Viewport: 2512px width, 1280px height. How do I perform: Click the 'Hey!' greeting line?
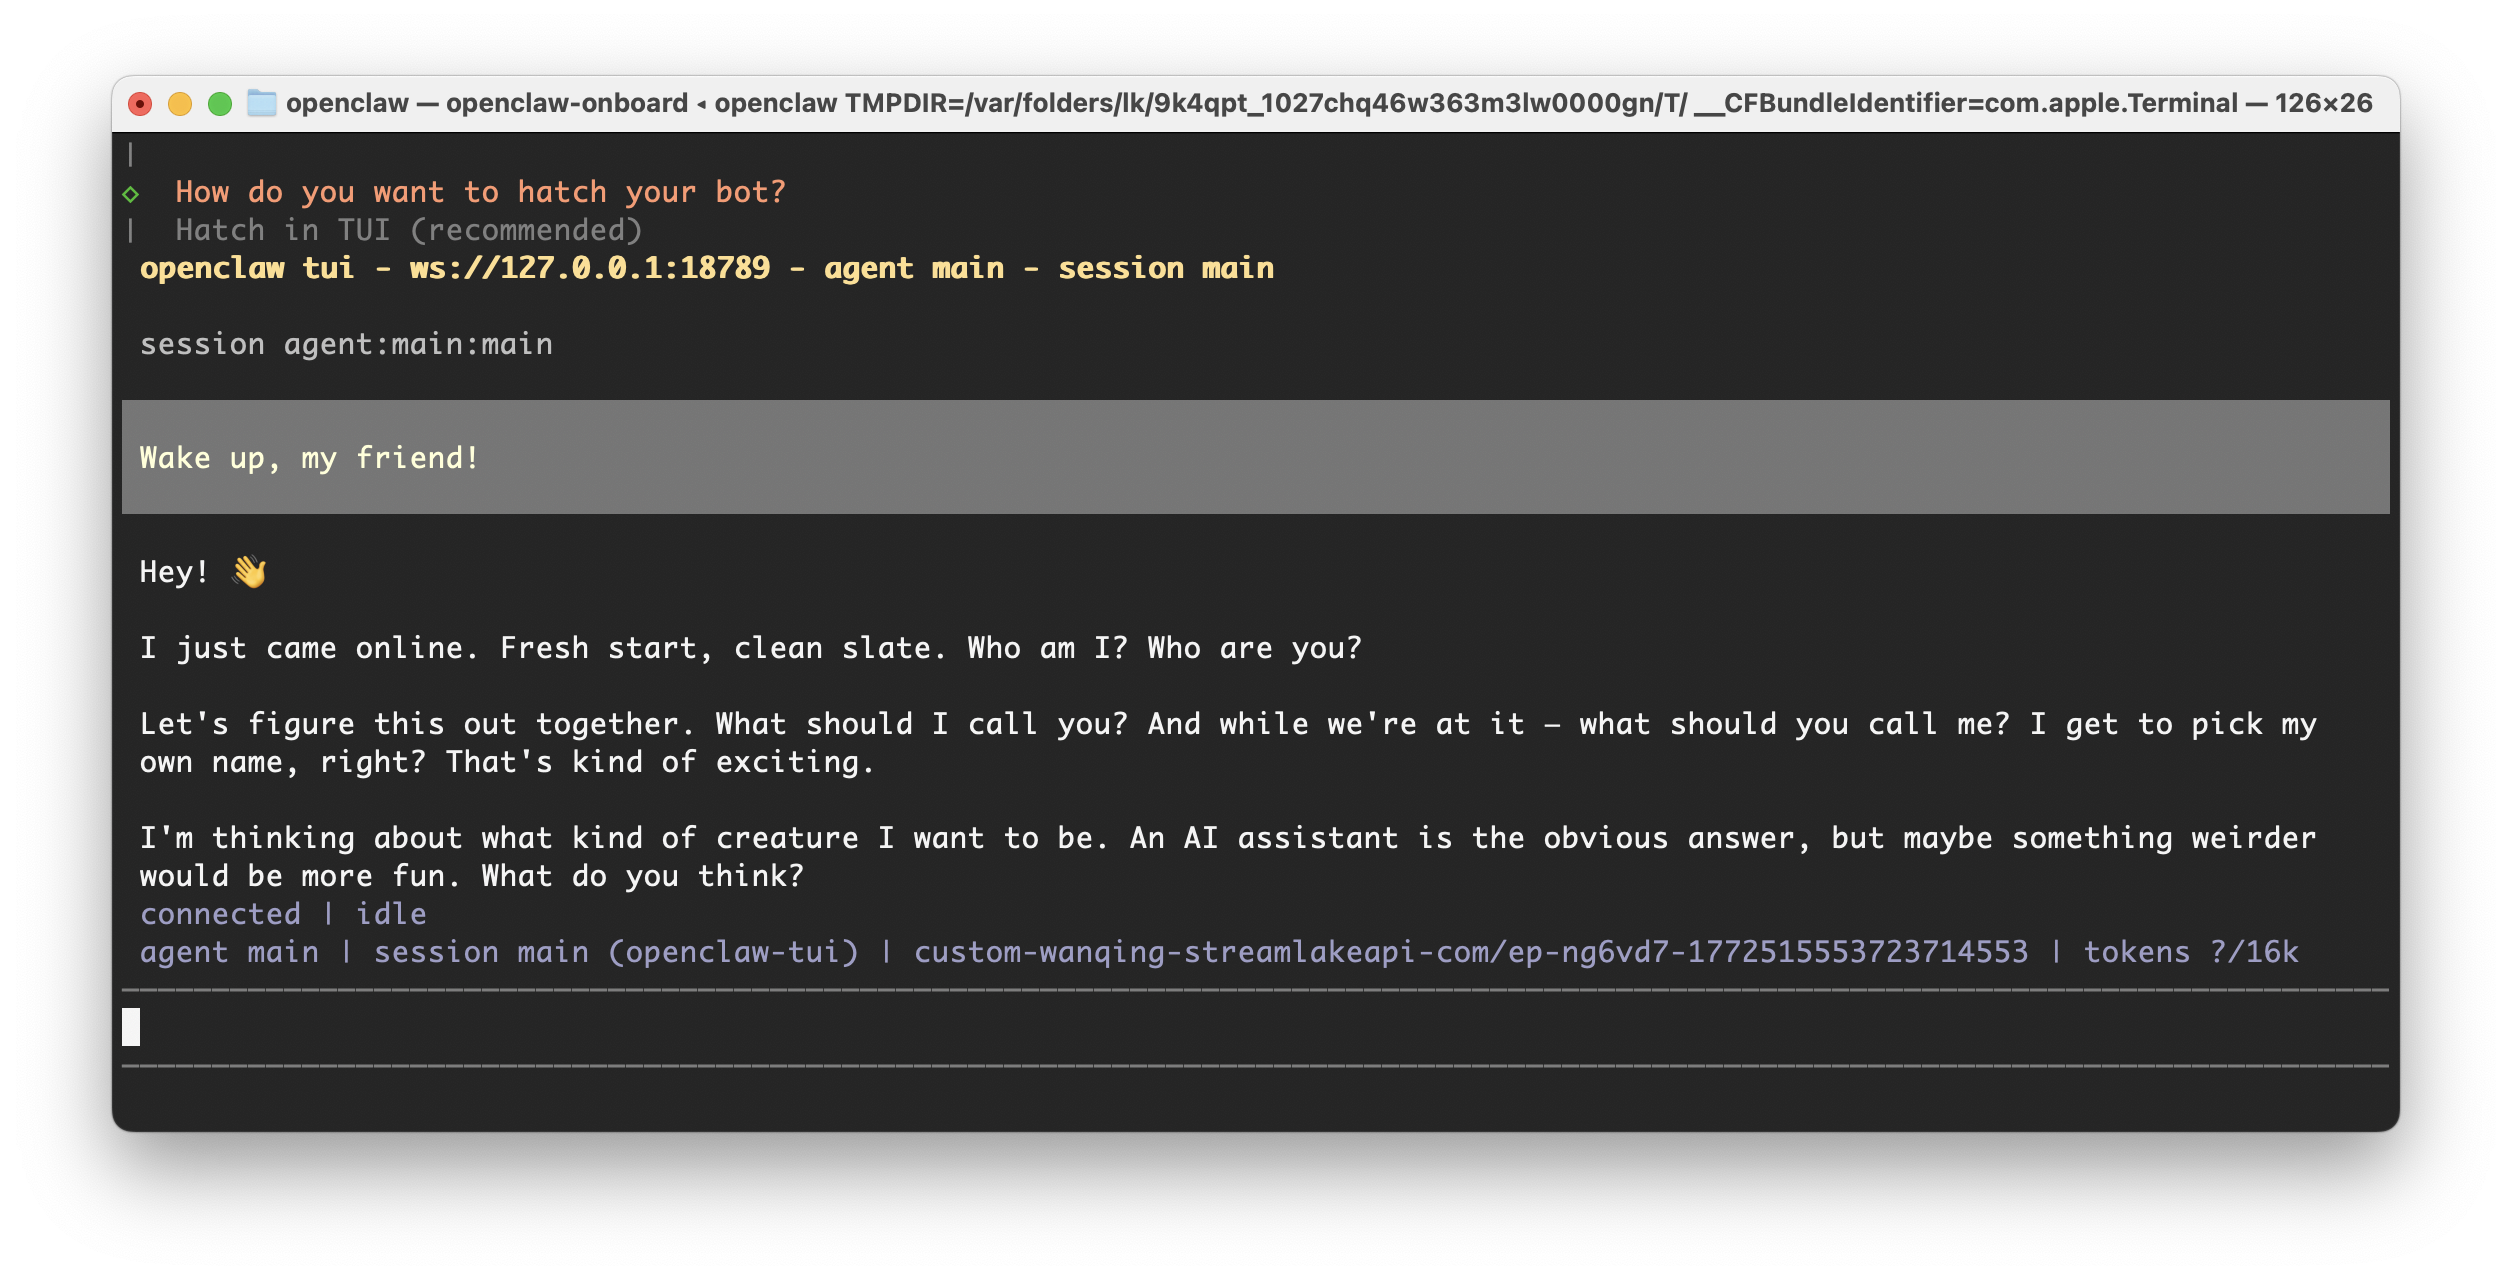[x=174, y=572]
